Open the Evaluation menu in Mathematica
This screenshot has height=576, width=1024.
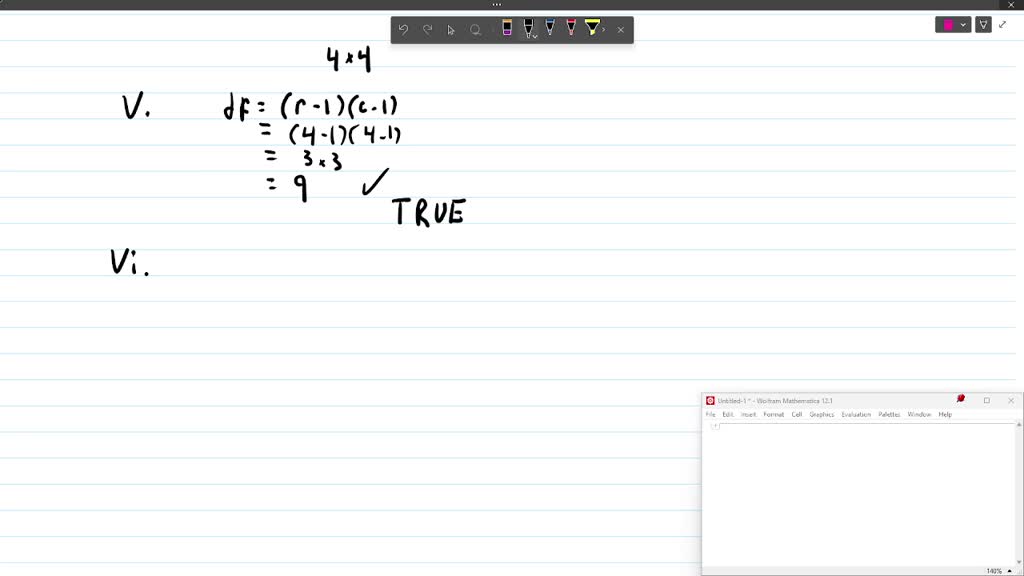[857, 414]
